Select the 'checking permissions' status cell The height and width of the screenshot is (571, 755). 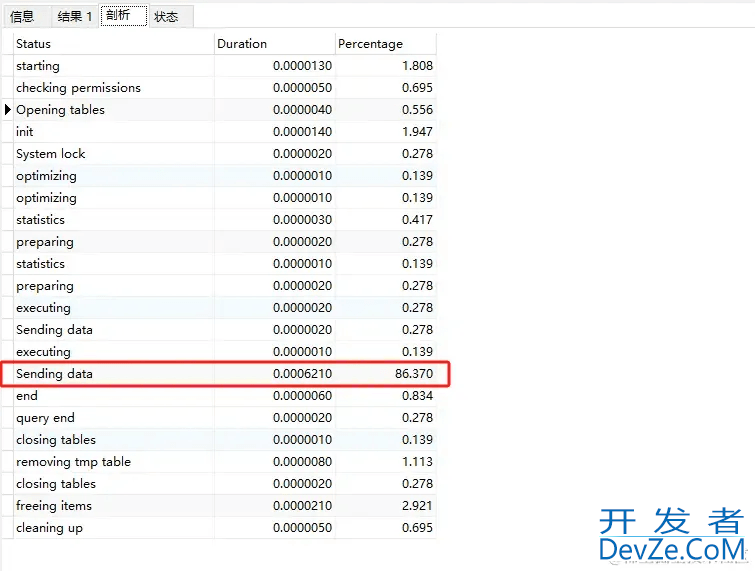coord(114,88)
